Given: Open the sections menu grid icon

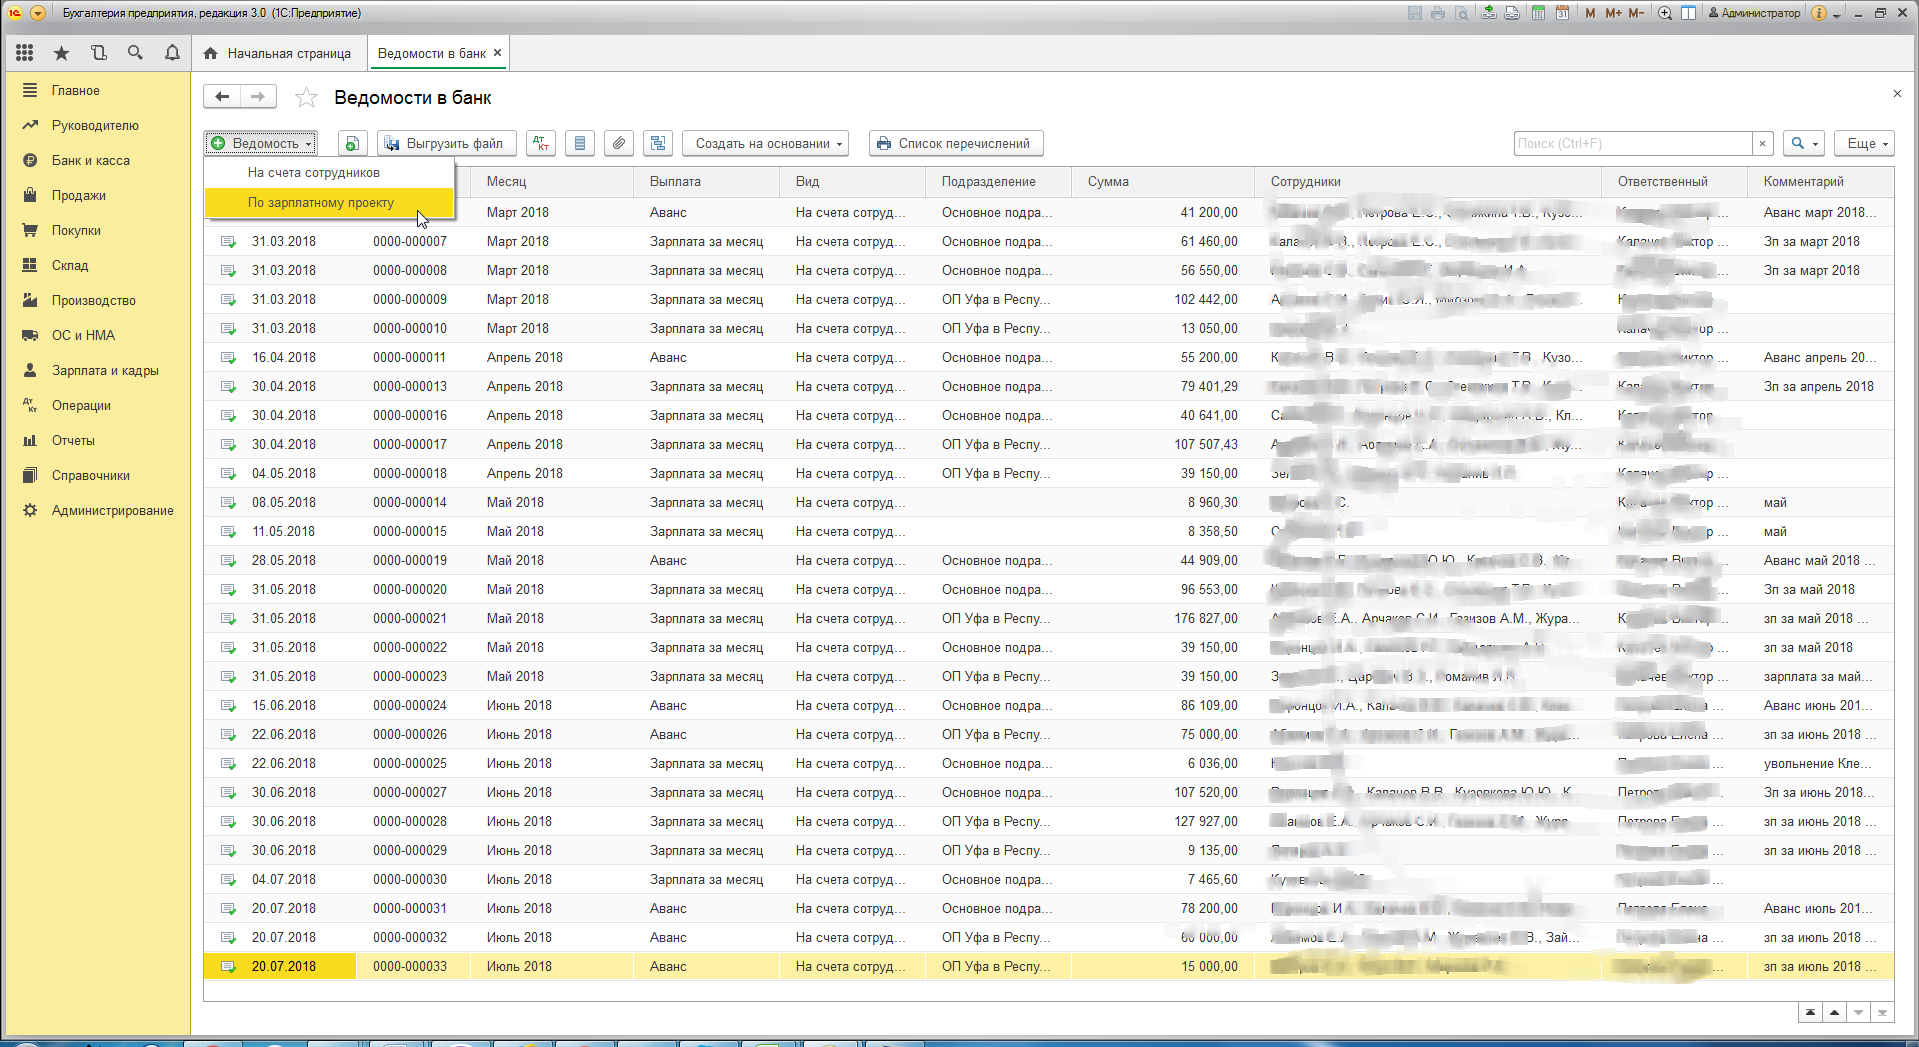Looking at the screenshot, I should click(x=24, y=53).
